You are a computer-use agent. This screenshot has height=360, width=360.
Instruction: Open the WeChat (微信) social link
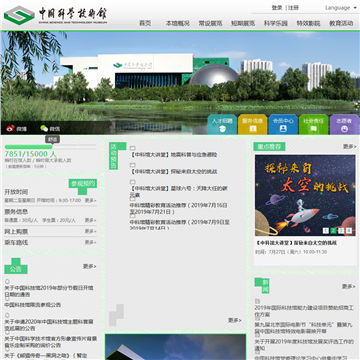50,129
